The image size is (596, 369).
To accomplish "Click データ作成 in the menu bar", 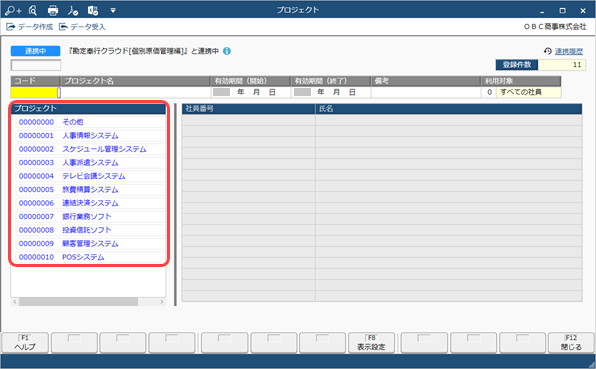I will (x=30, y=27).
